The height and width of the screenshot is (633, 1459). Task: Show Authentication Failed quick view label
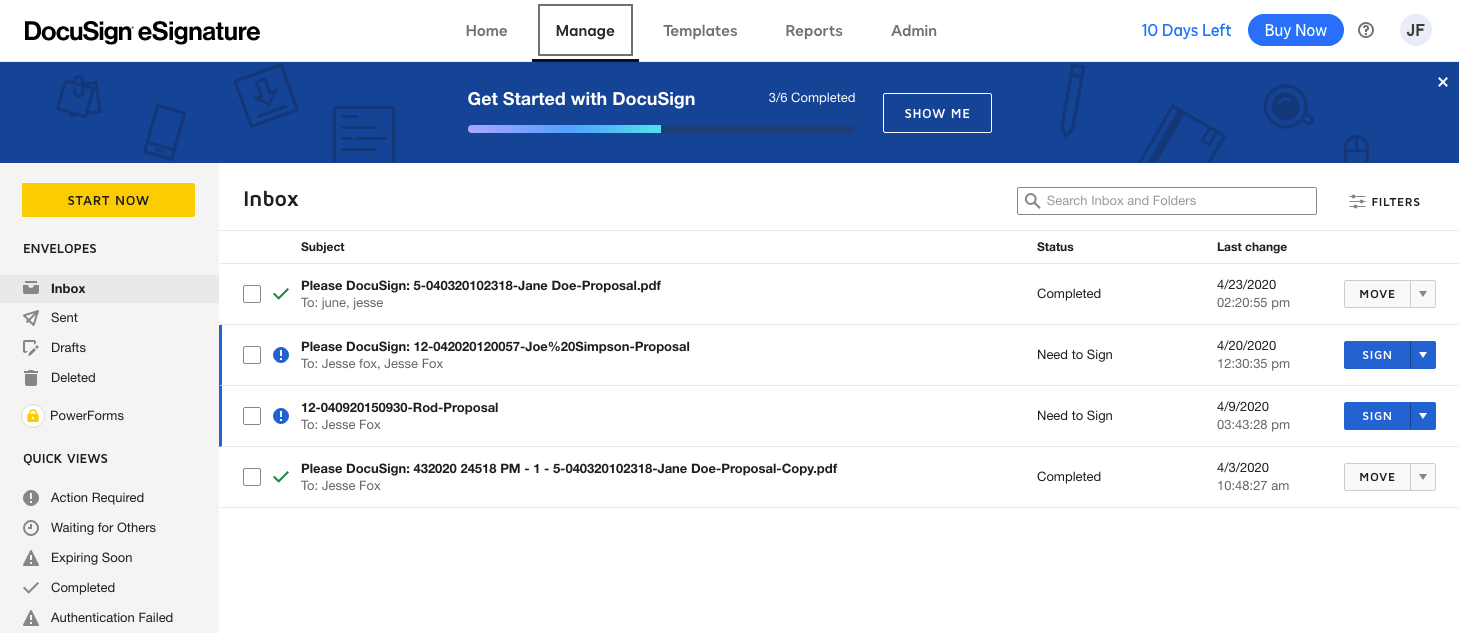[x=112, y=618]
